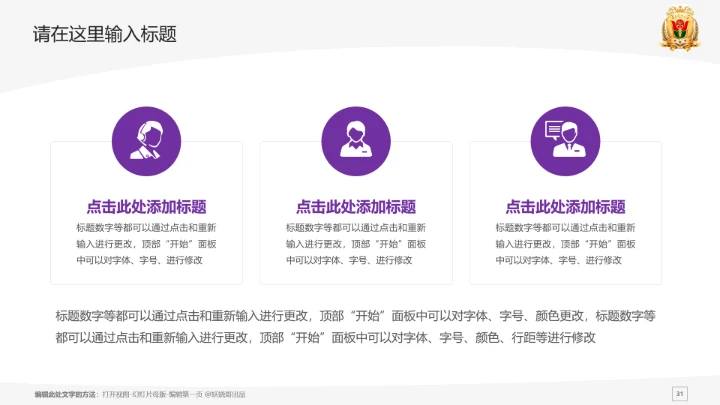Click the person with speech bubble icon
The image size is (720, 405).
click(565, 141)
